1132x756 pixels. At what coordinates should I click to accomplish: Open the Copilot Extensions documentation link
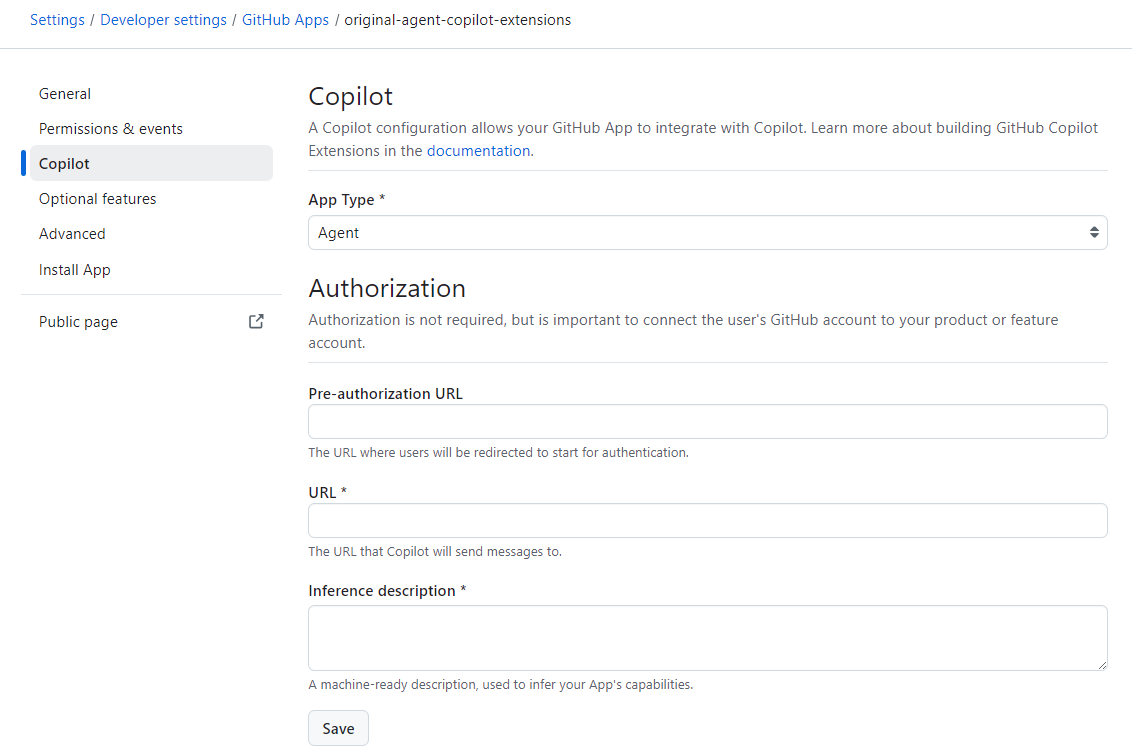pos(478,150)
